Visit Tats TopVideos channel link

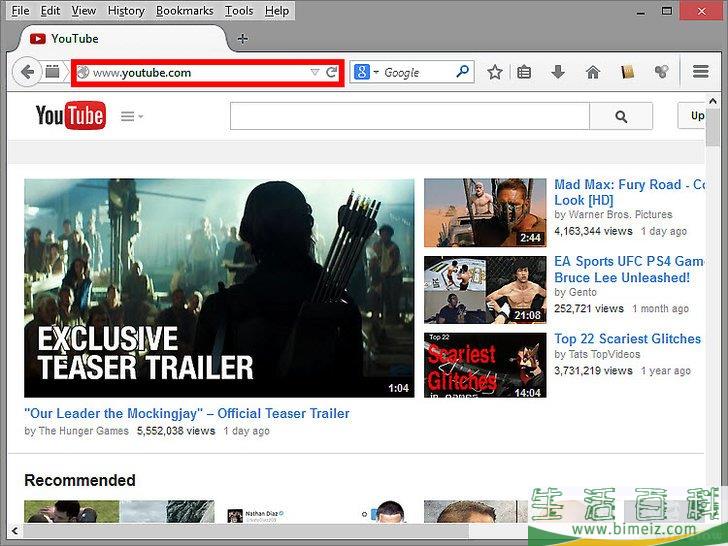coord(604,354)
